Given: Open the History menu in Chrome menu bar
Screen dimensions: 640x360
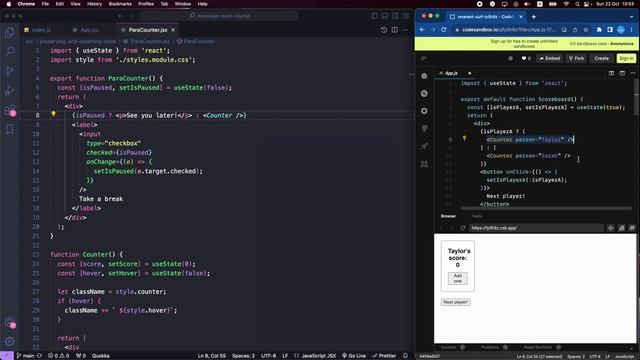Looking at the screenshot, I should tap(94, 4).
